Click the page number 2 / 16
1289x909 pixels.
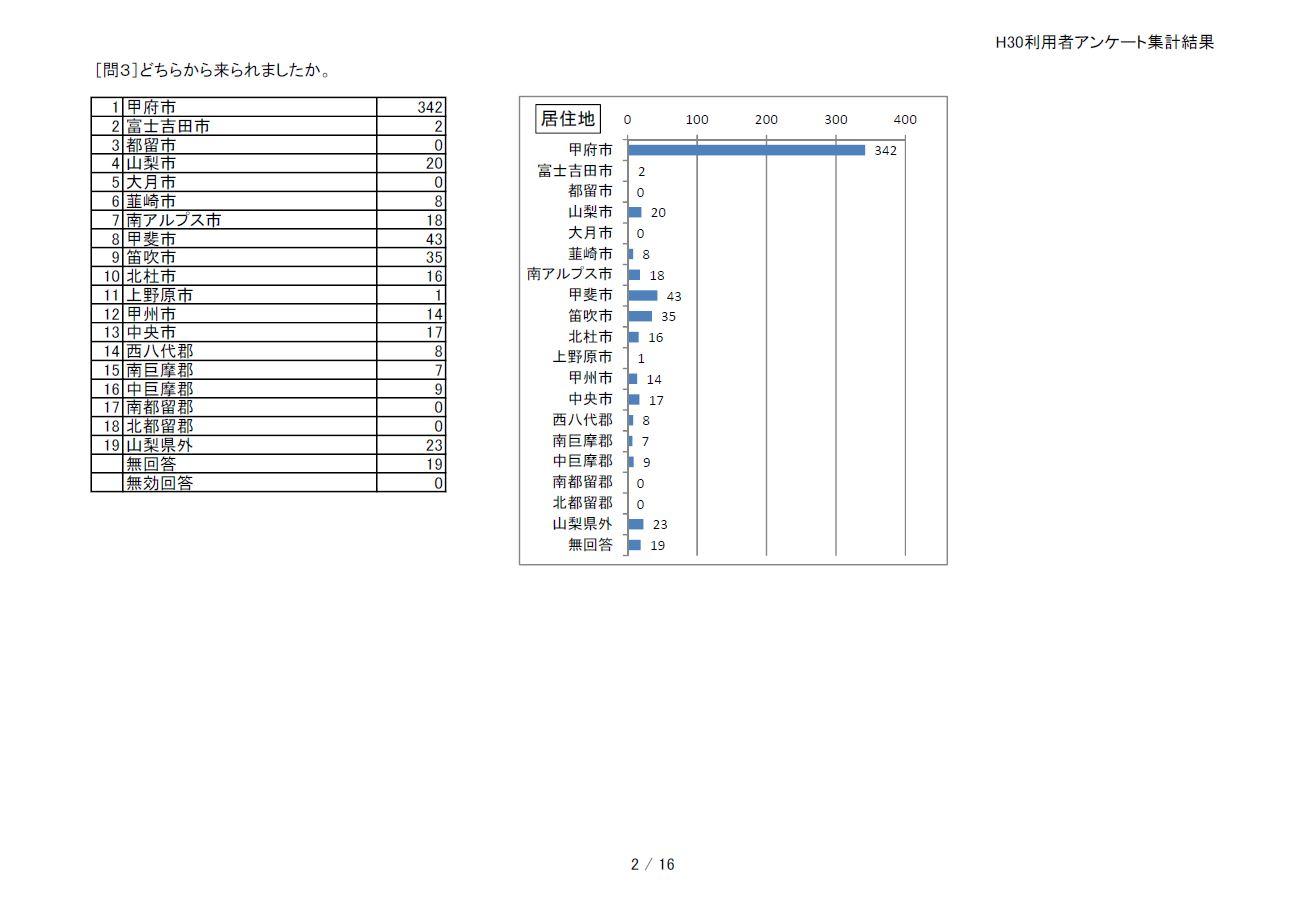pos(653,864)
